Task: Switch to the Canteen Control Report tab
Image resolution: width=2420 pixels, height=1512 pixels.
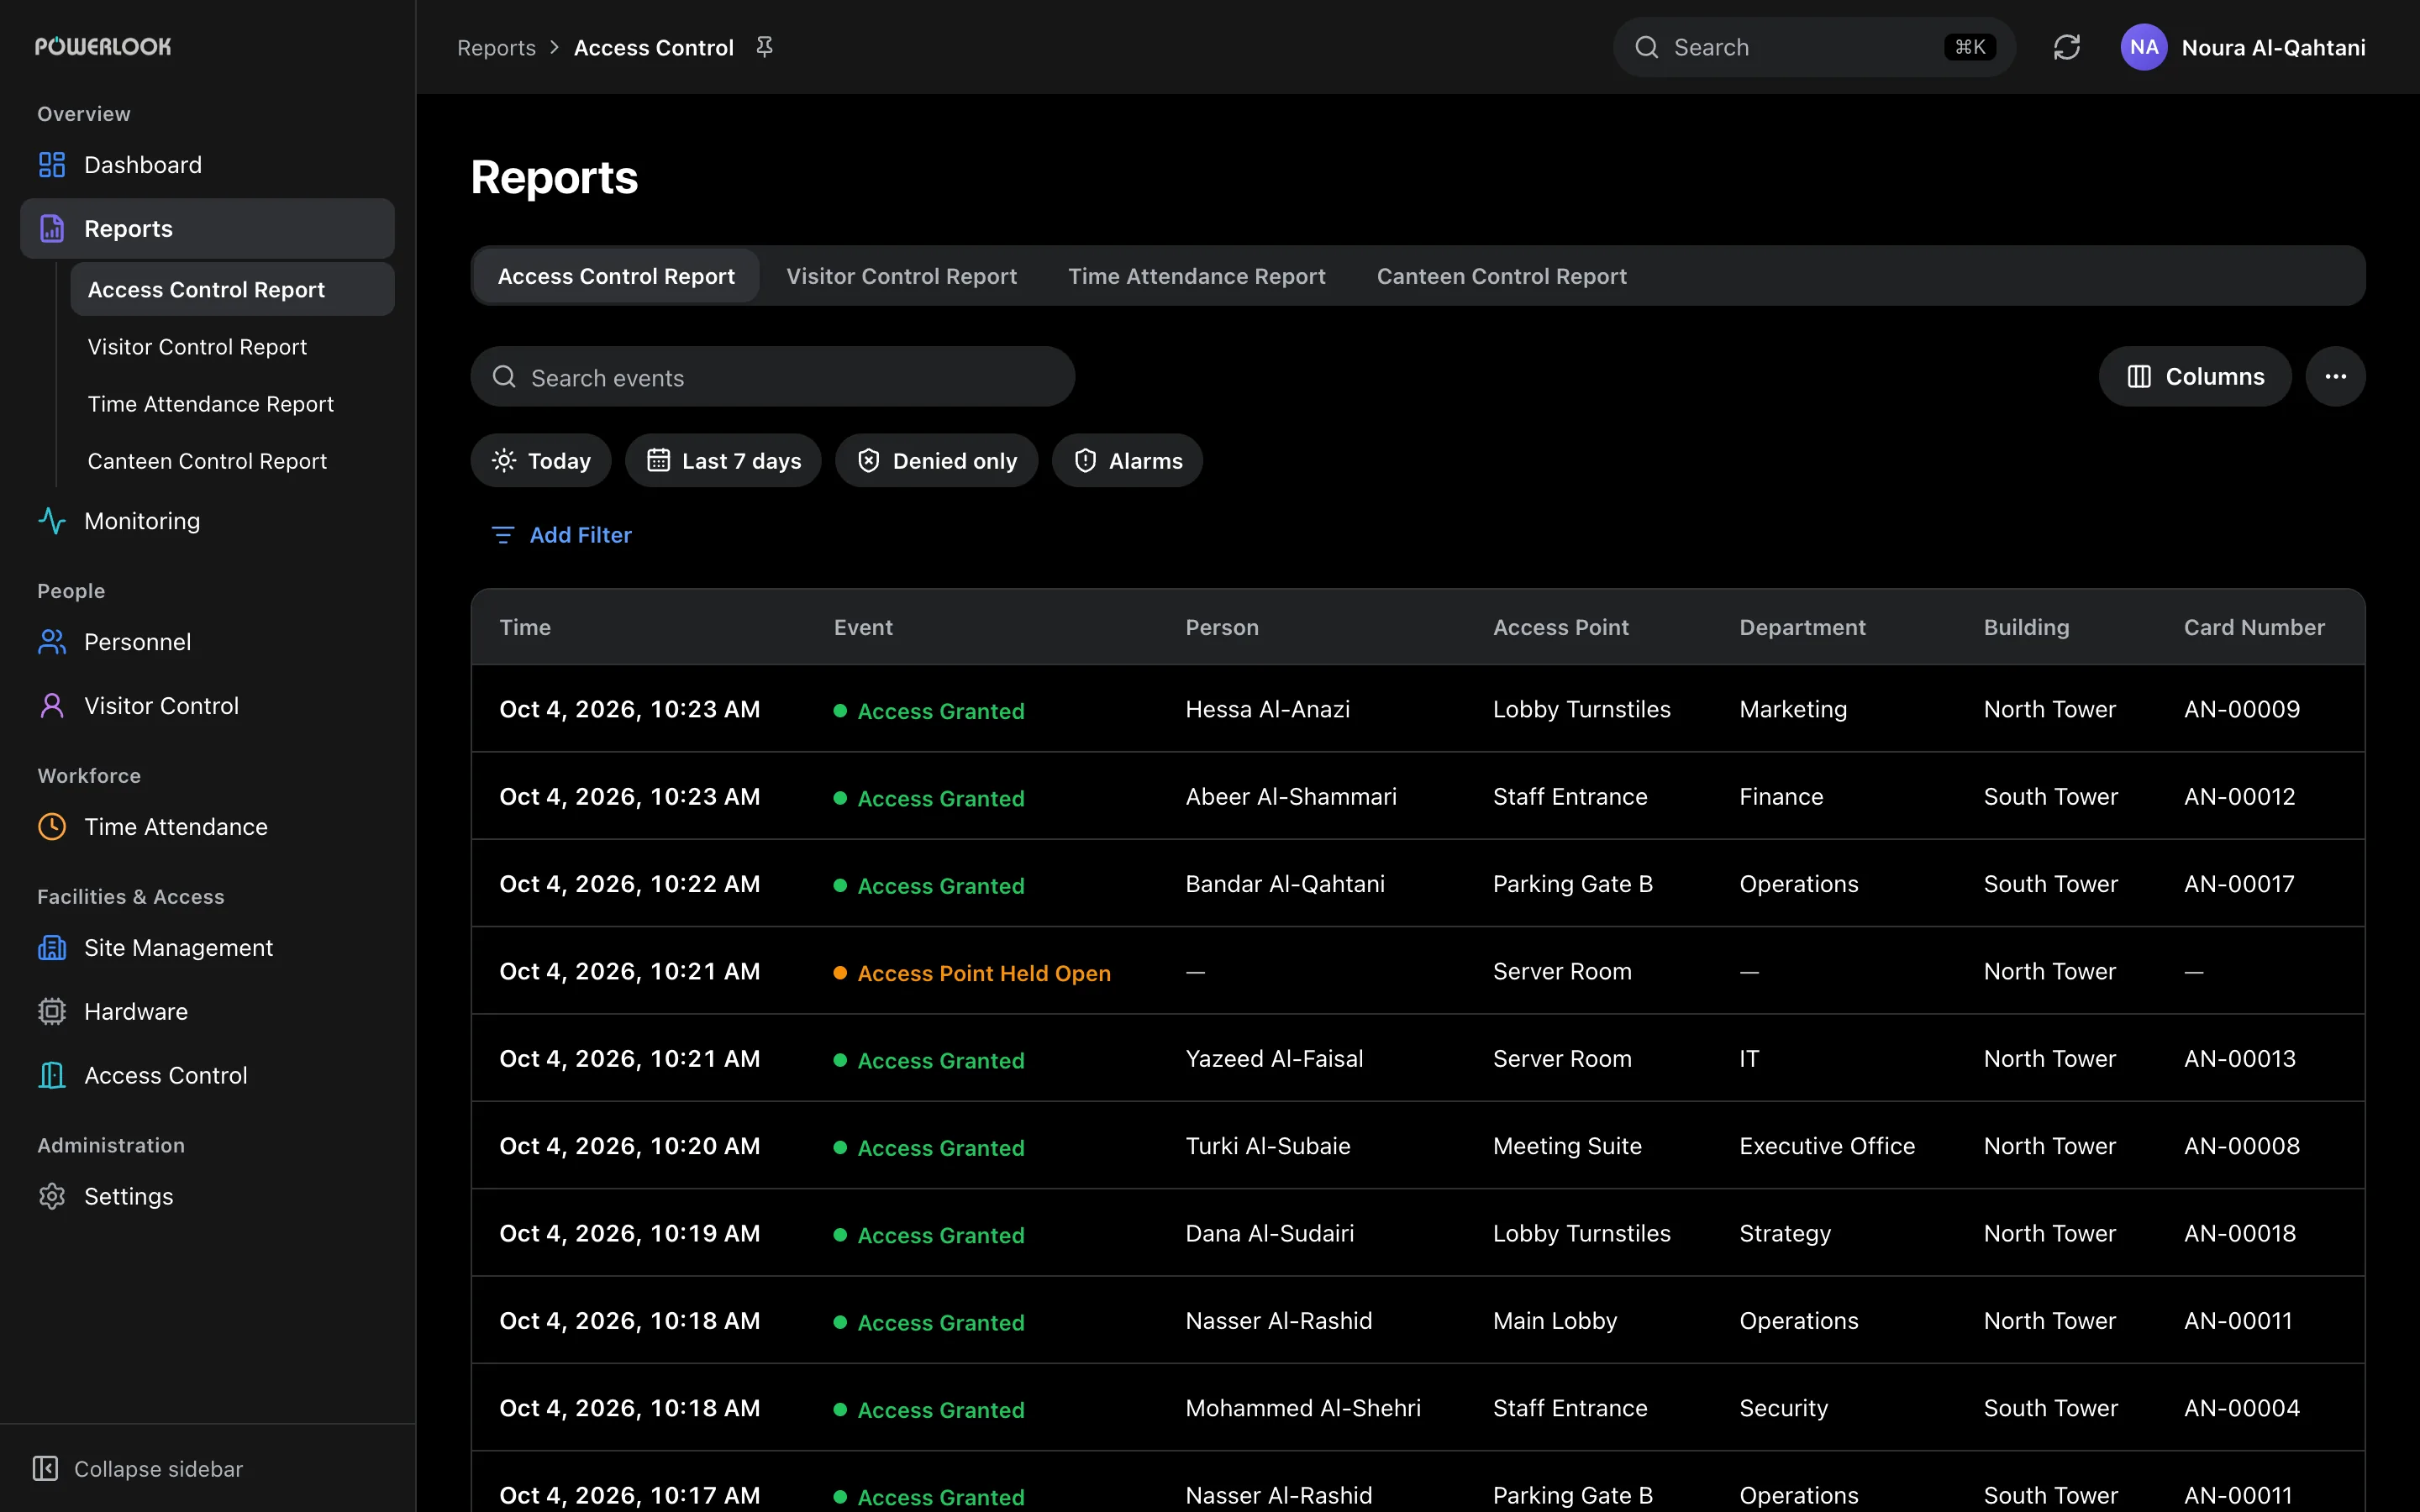Action: 1501,276
